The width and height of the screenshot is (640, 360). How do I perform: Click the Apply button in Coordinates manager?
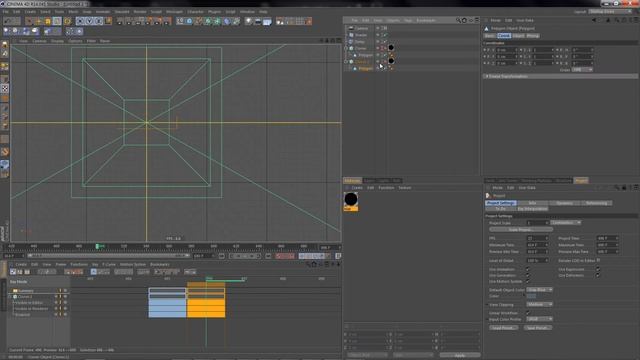460,356
